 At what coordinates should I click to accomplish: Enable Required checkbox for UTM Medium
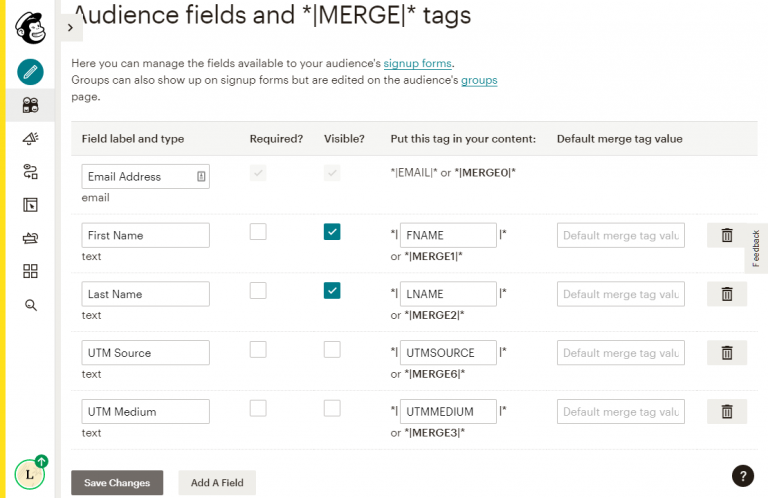(258, 408)
